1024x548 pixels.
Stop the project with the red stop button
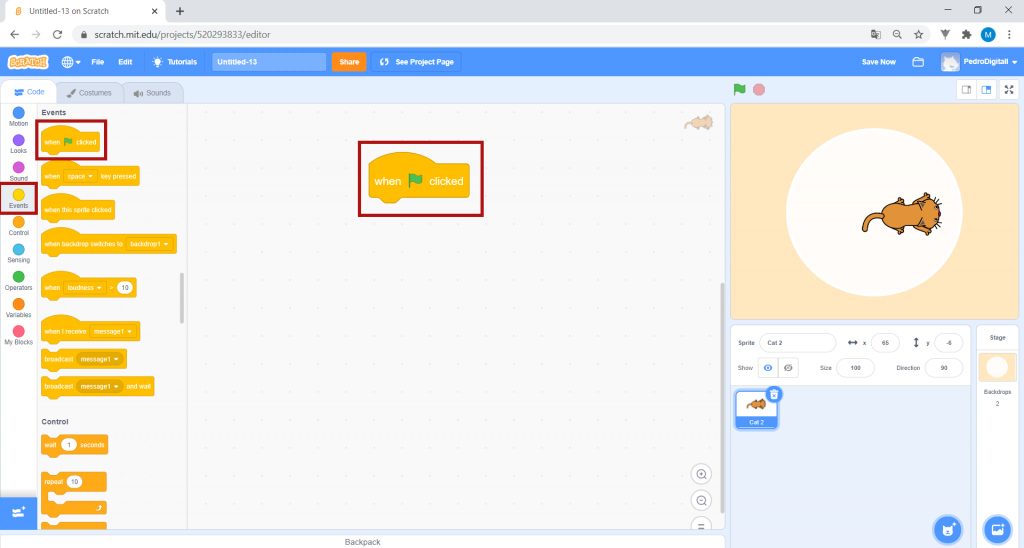759,89
